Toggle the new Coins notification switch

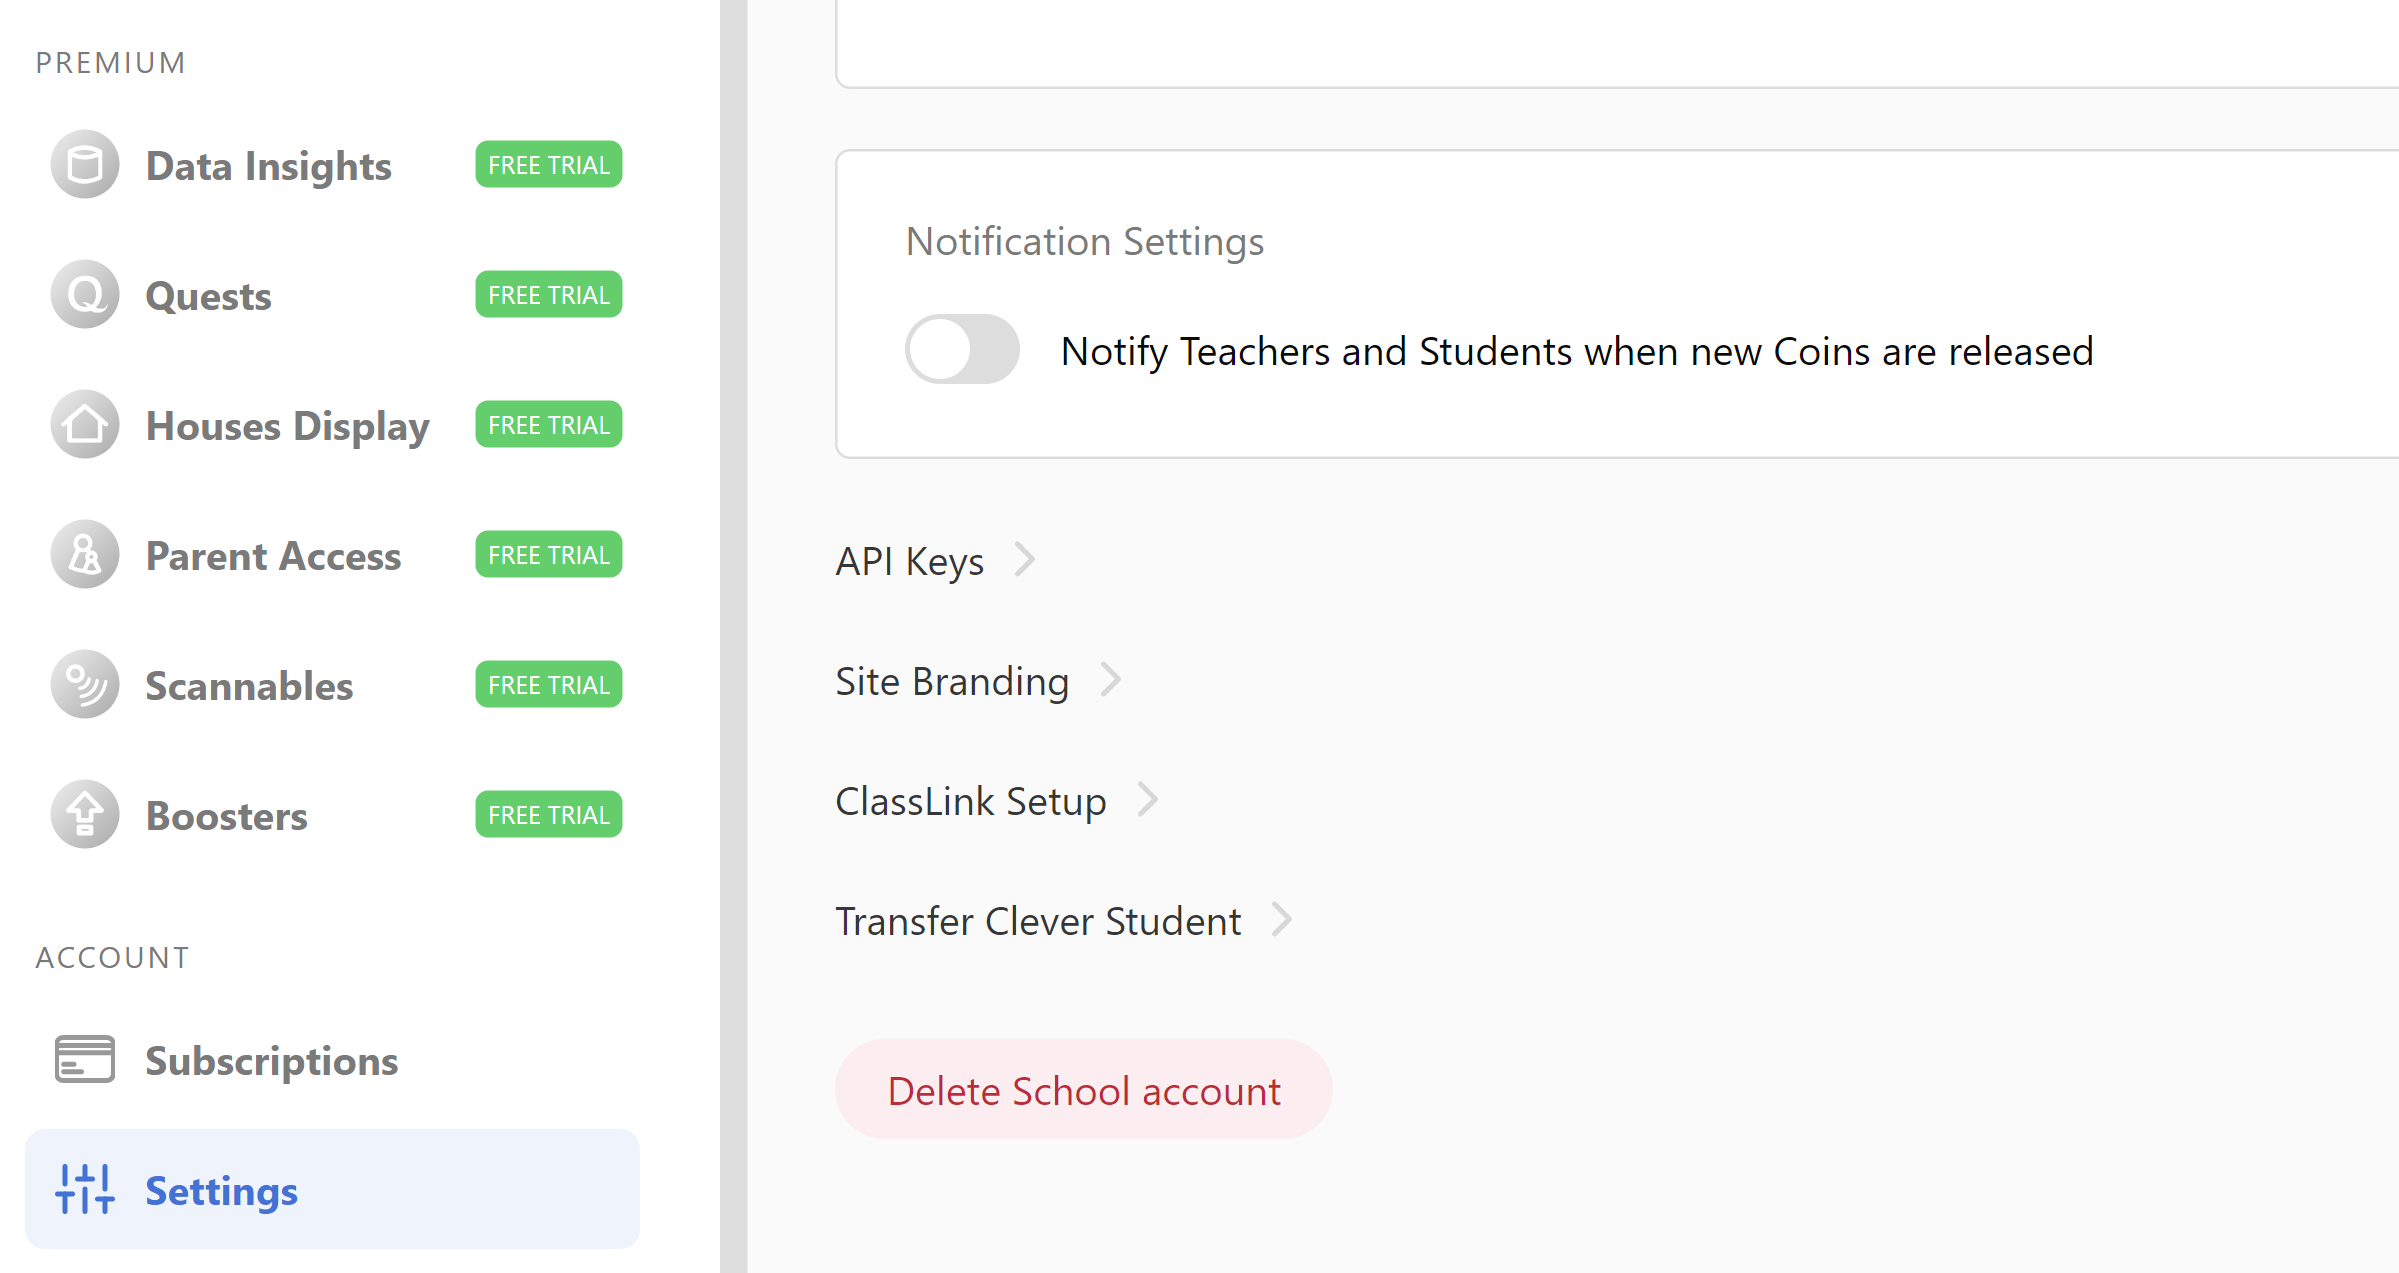[962, 349]
